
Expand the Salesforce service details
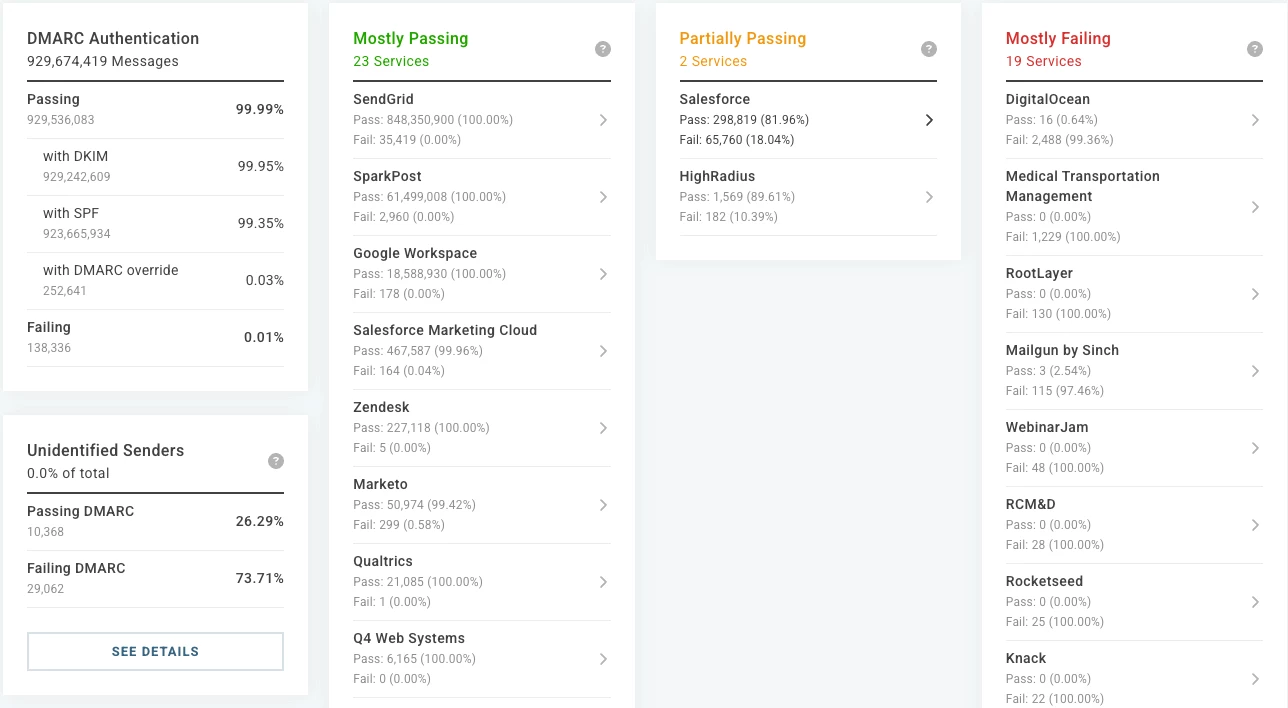pyautogui.click(x=929, y=119)
